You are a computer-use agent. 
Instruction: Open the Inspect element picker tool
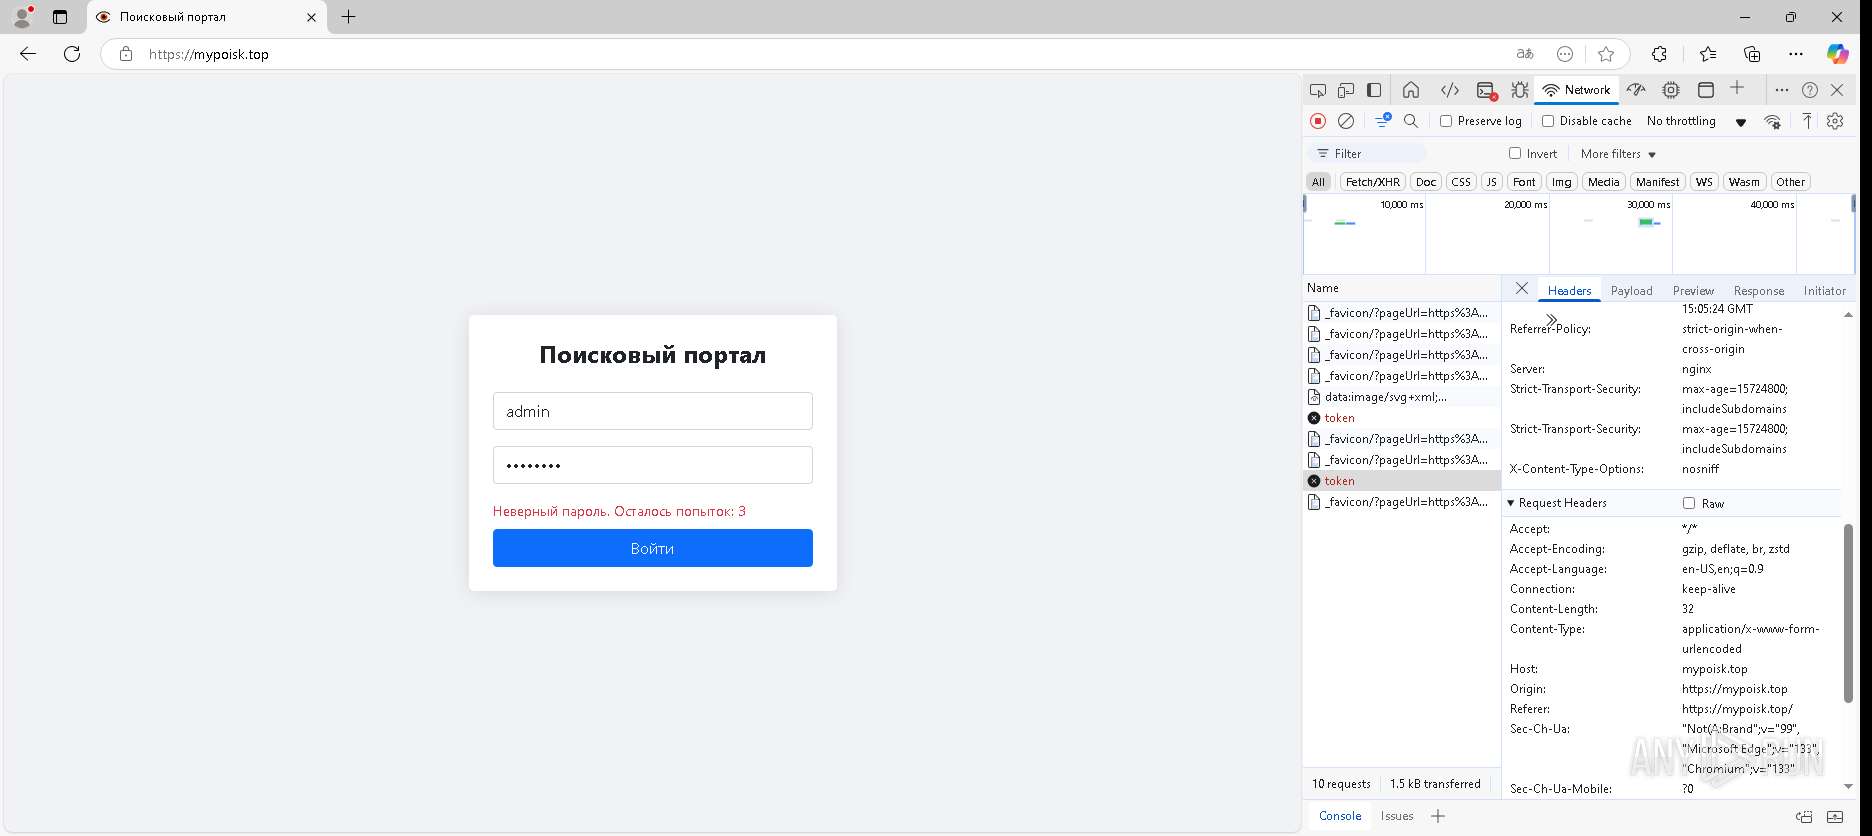click(x=1318, y=90)
